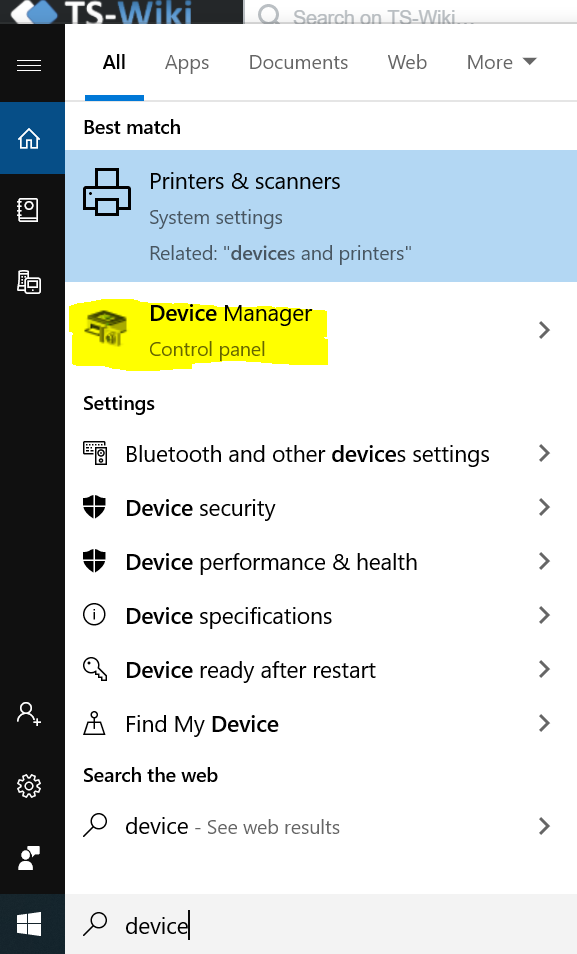This screenshot has width=577, height=954.
Task: Open the add account icon
Action: pyautogui.click(x=29, y=713)
